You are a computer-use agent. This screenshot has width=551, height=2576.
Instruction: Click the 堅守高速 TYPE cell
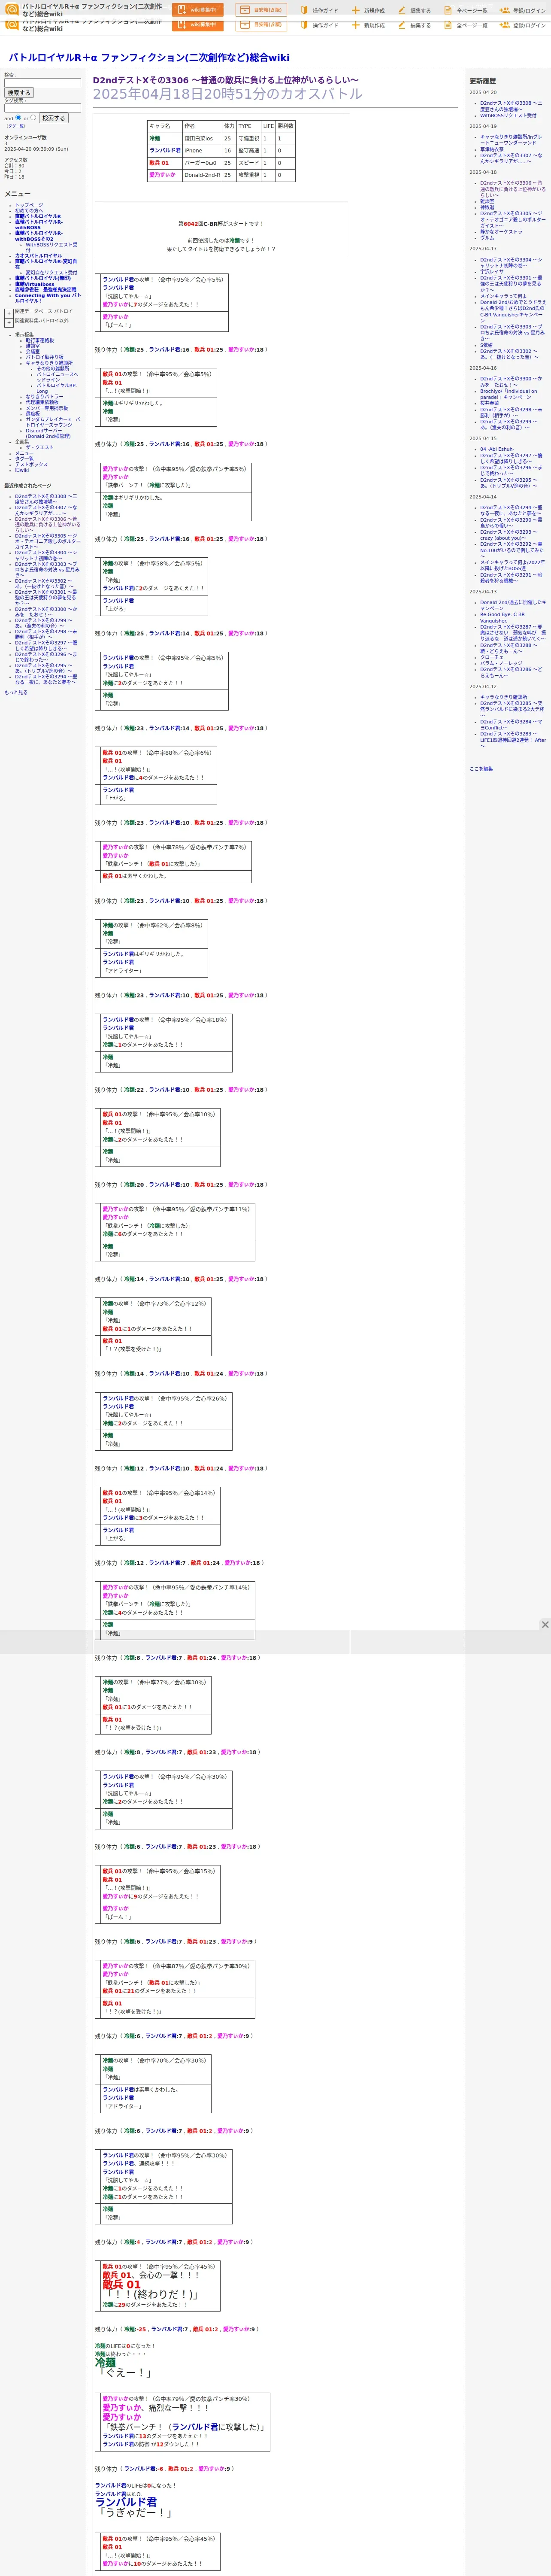click(x=249, y=151)
